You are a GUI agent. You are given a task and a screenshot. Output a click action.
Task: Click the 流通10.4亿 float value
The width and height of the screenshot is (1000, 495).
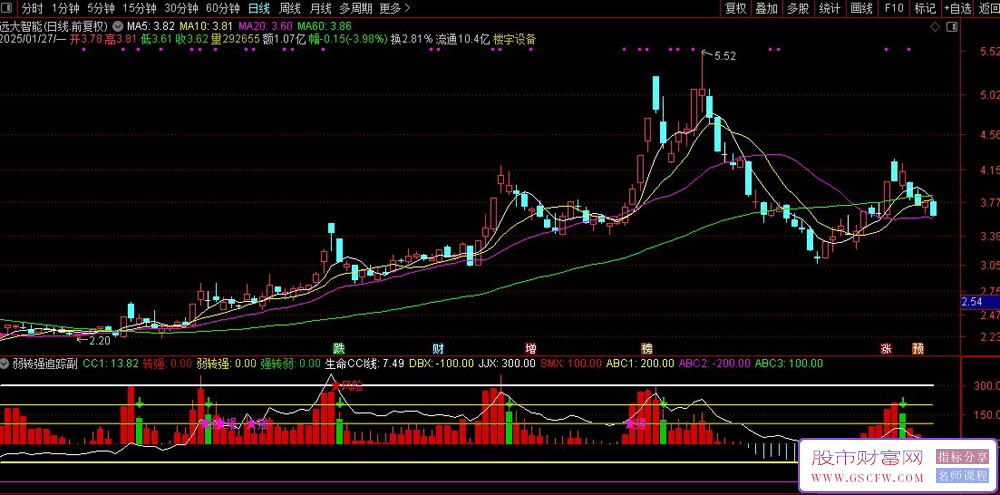coord(462,39)
